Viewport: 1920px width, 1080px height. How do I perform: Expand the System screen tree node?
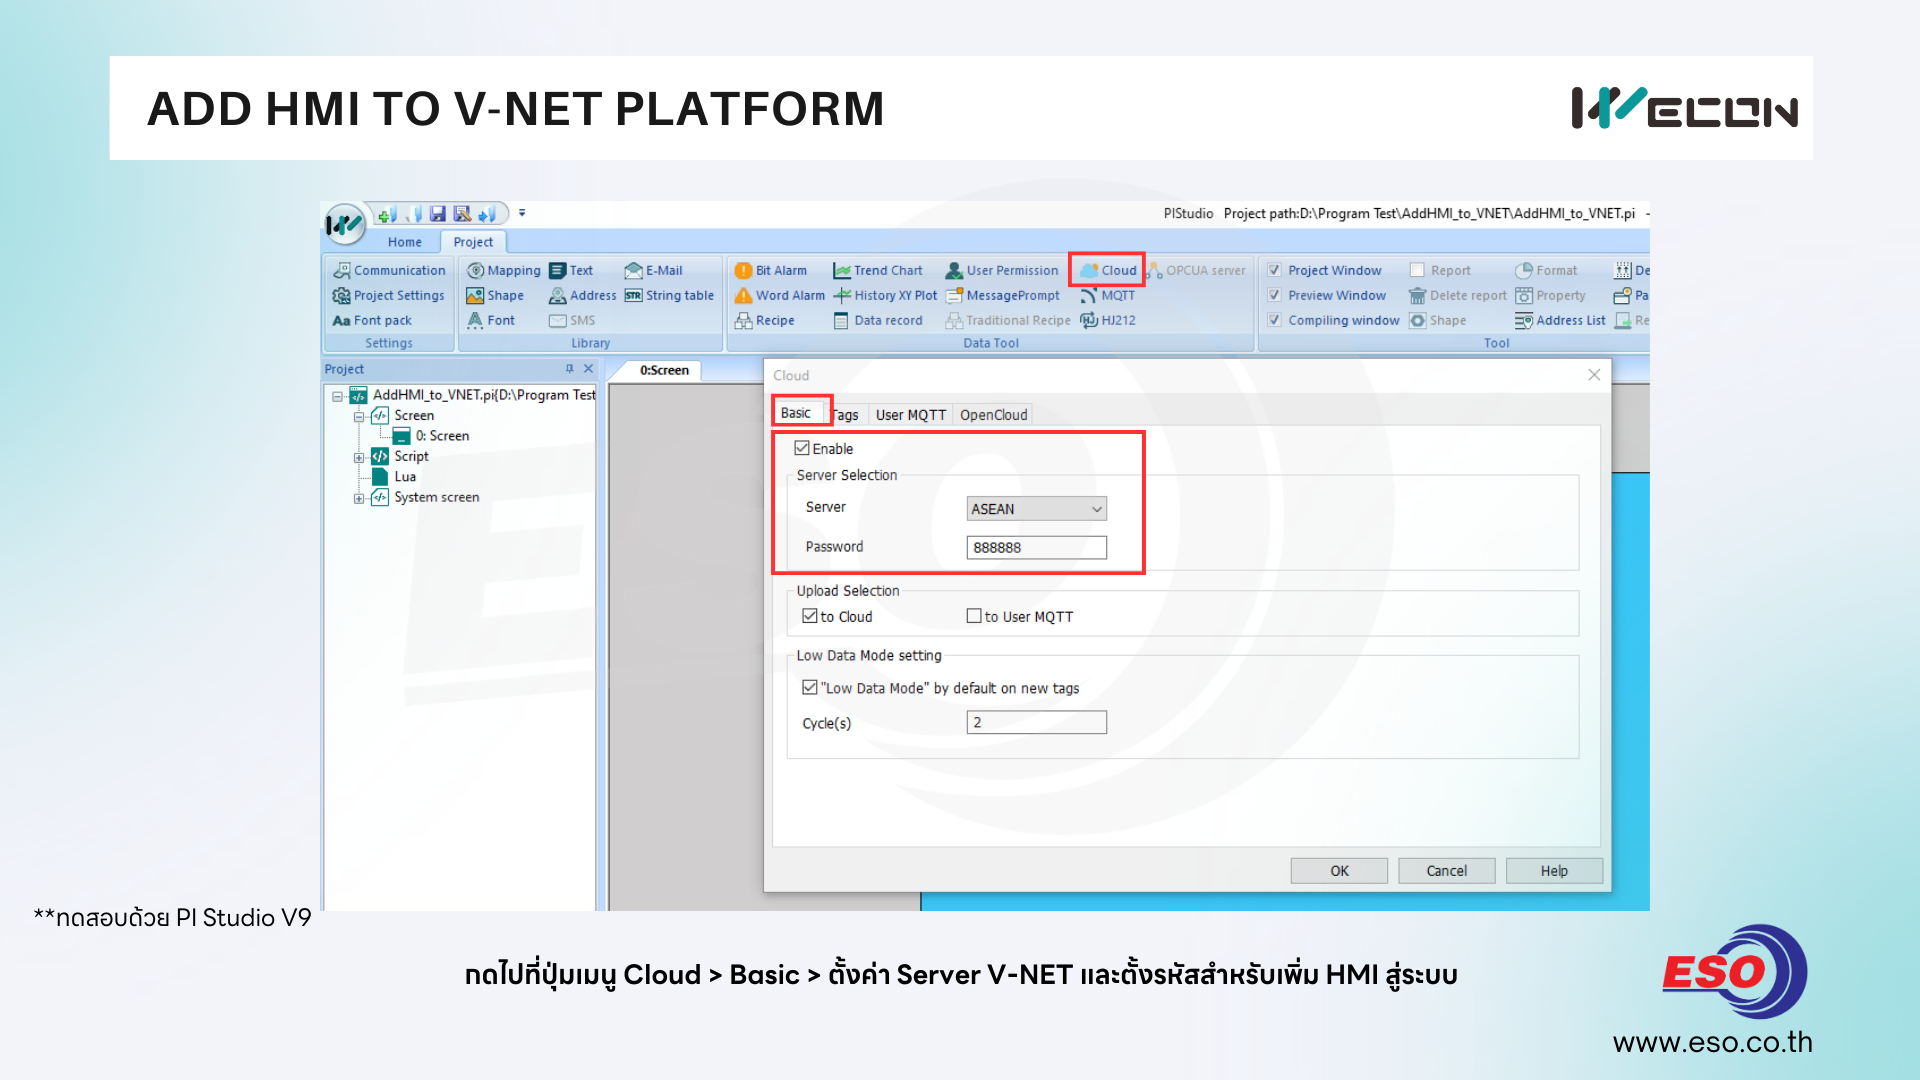pyautogui.click(x=359, y=498)
